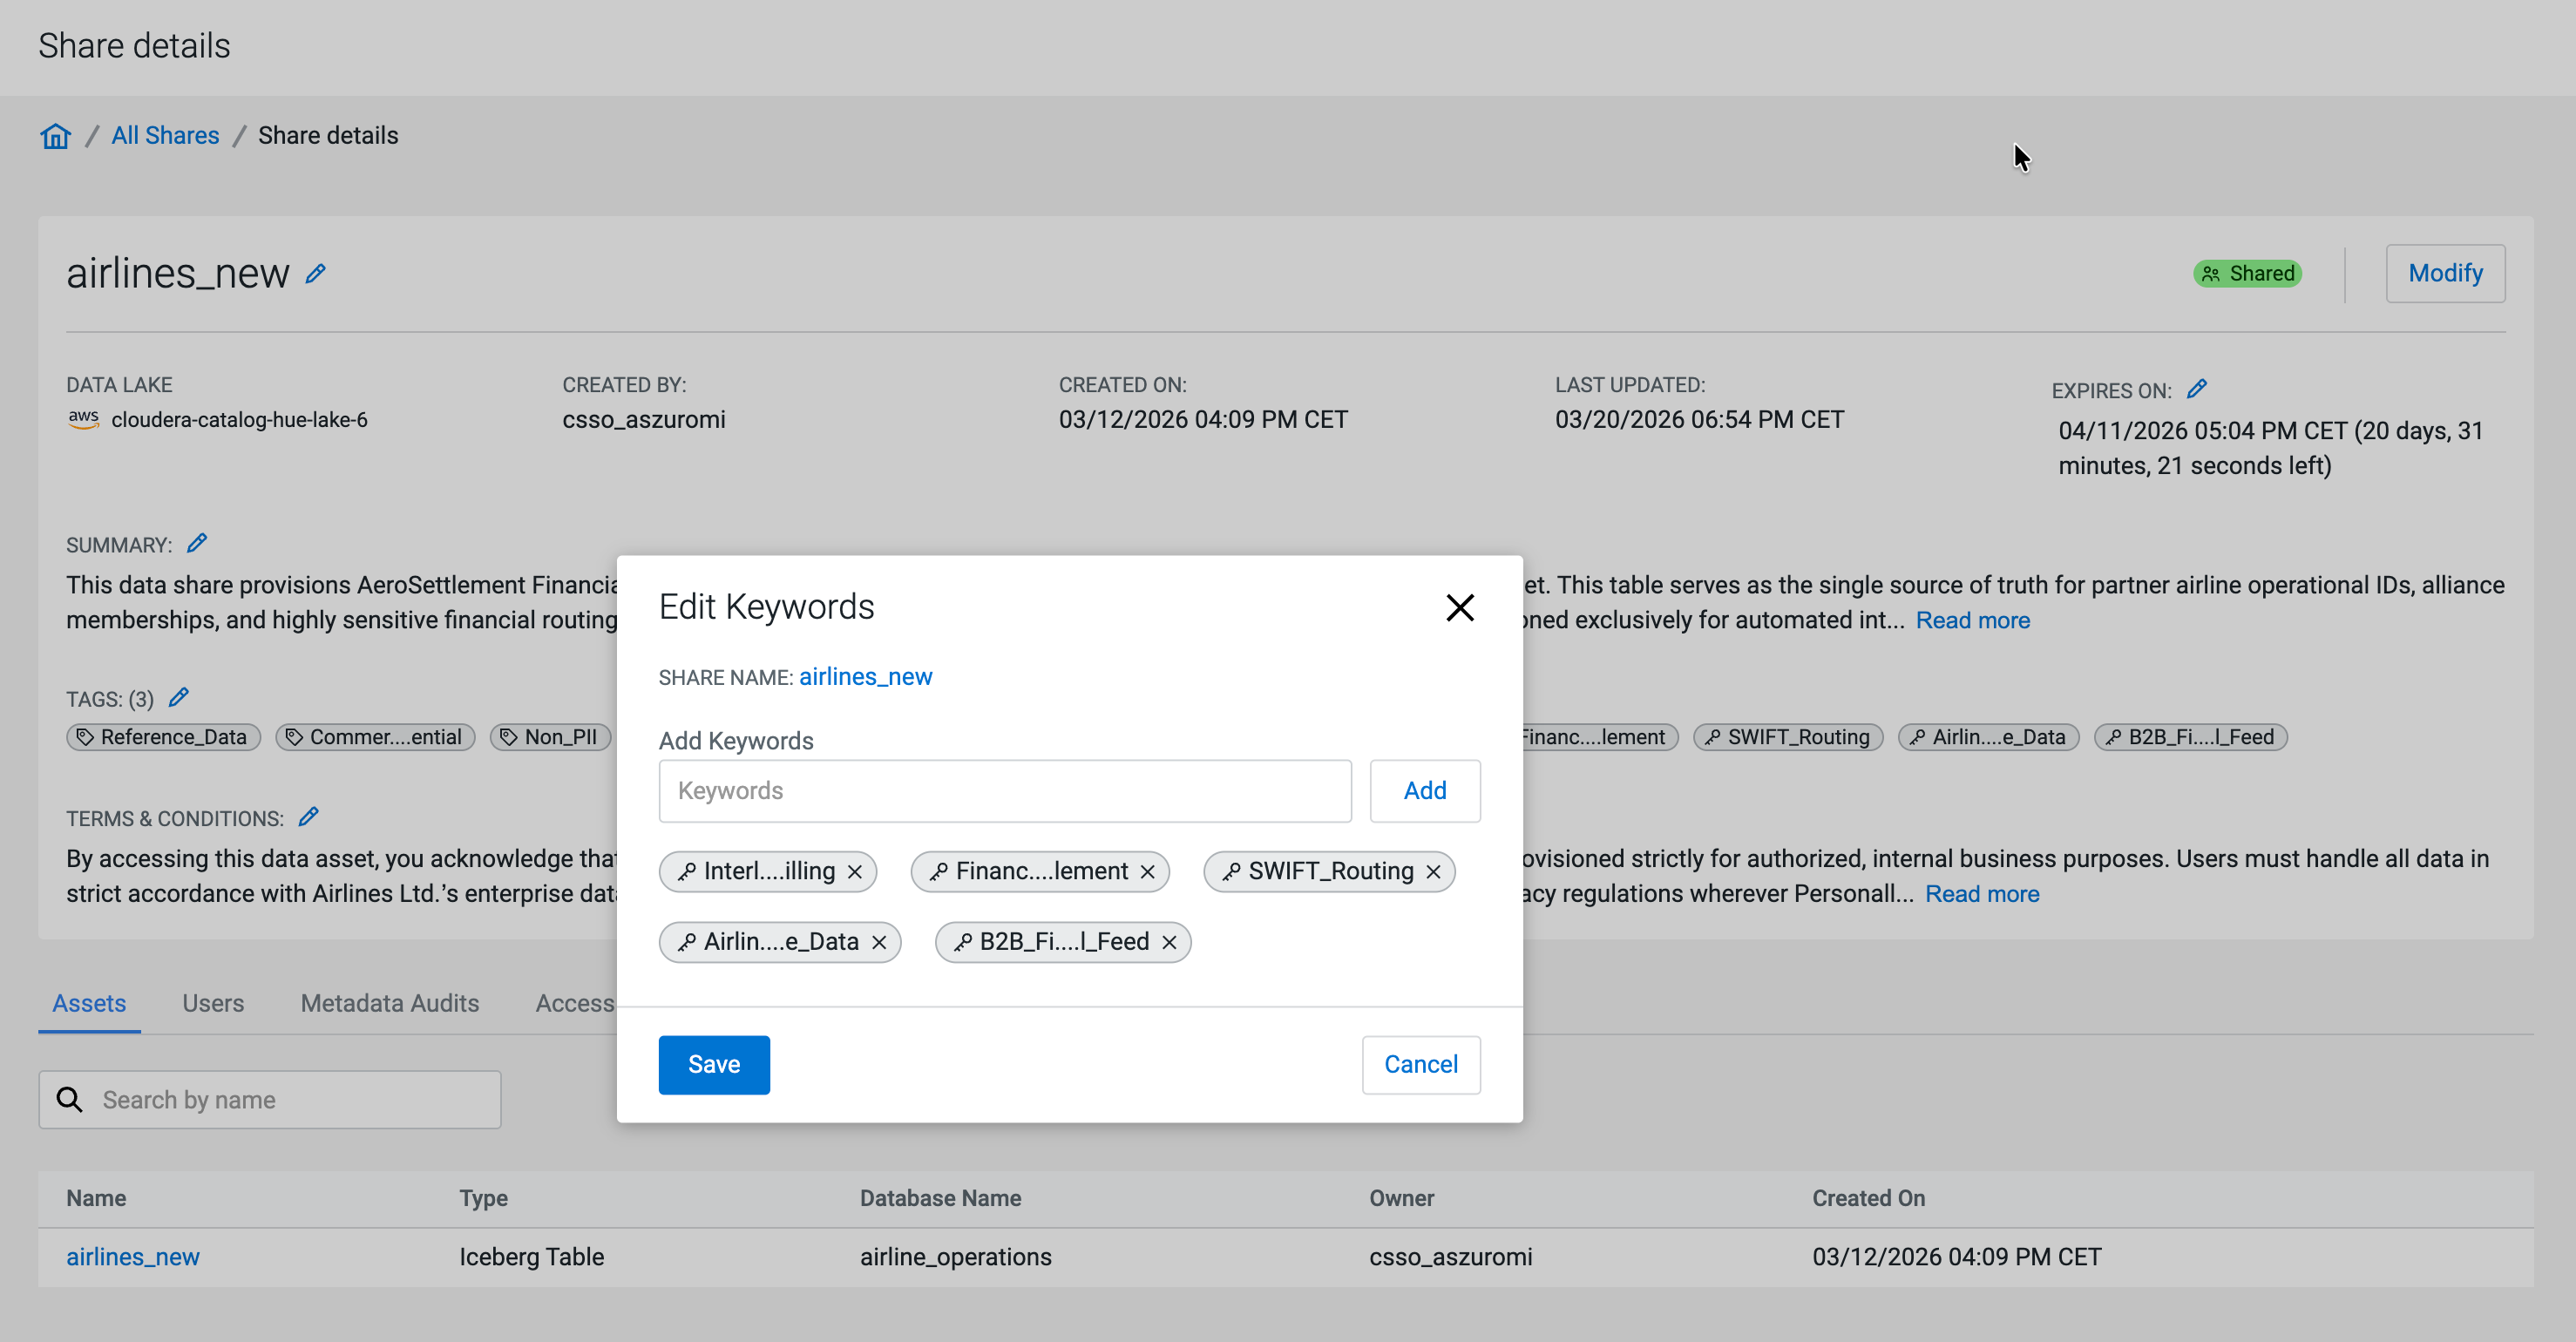Focus the Keywords input field
The image size is (2576, 1342).
(x=1004, y=791)
